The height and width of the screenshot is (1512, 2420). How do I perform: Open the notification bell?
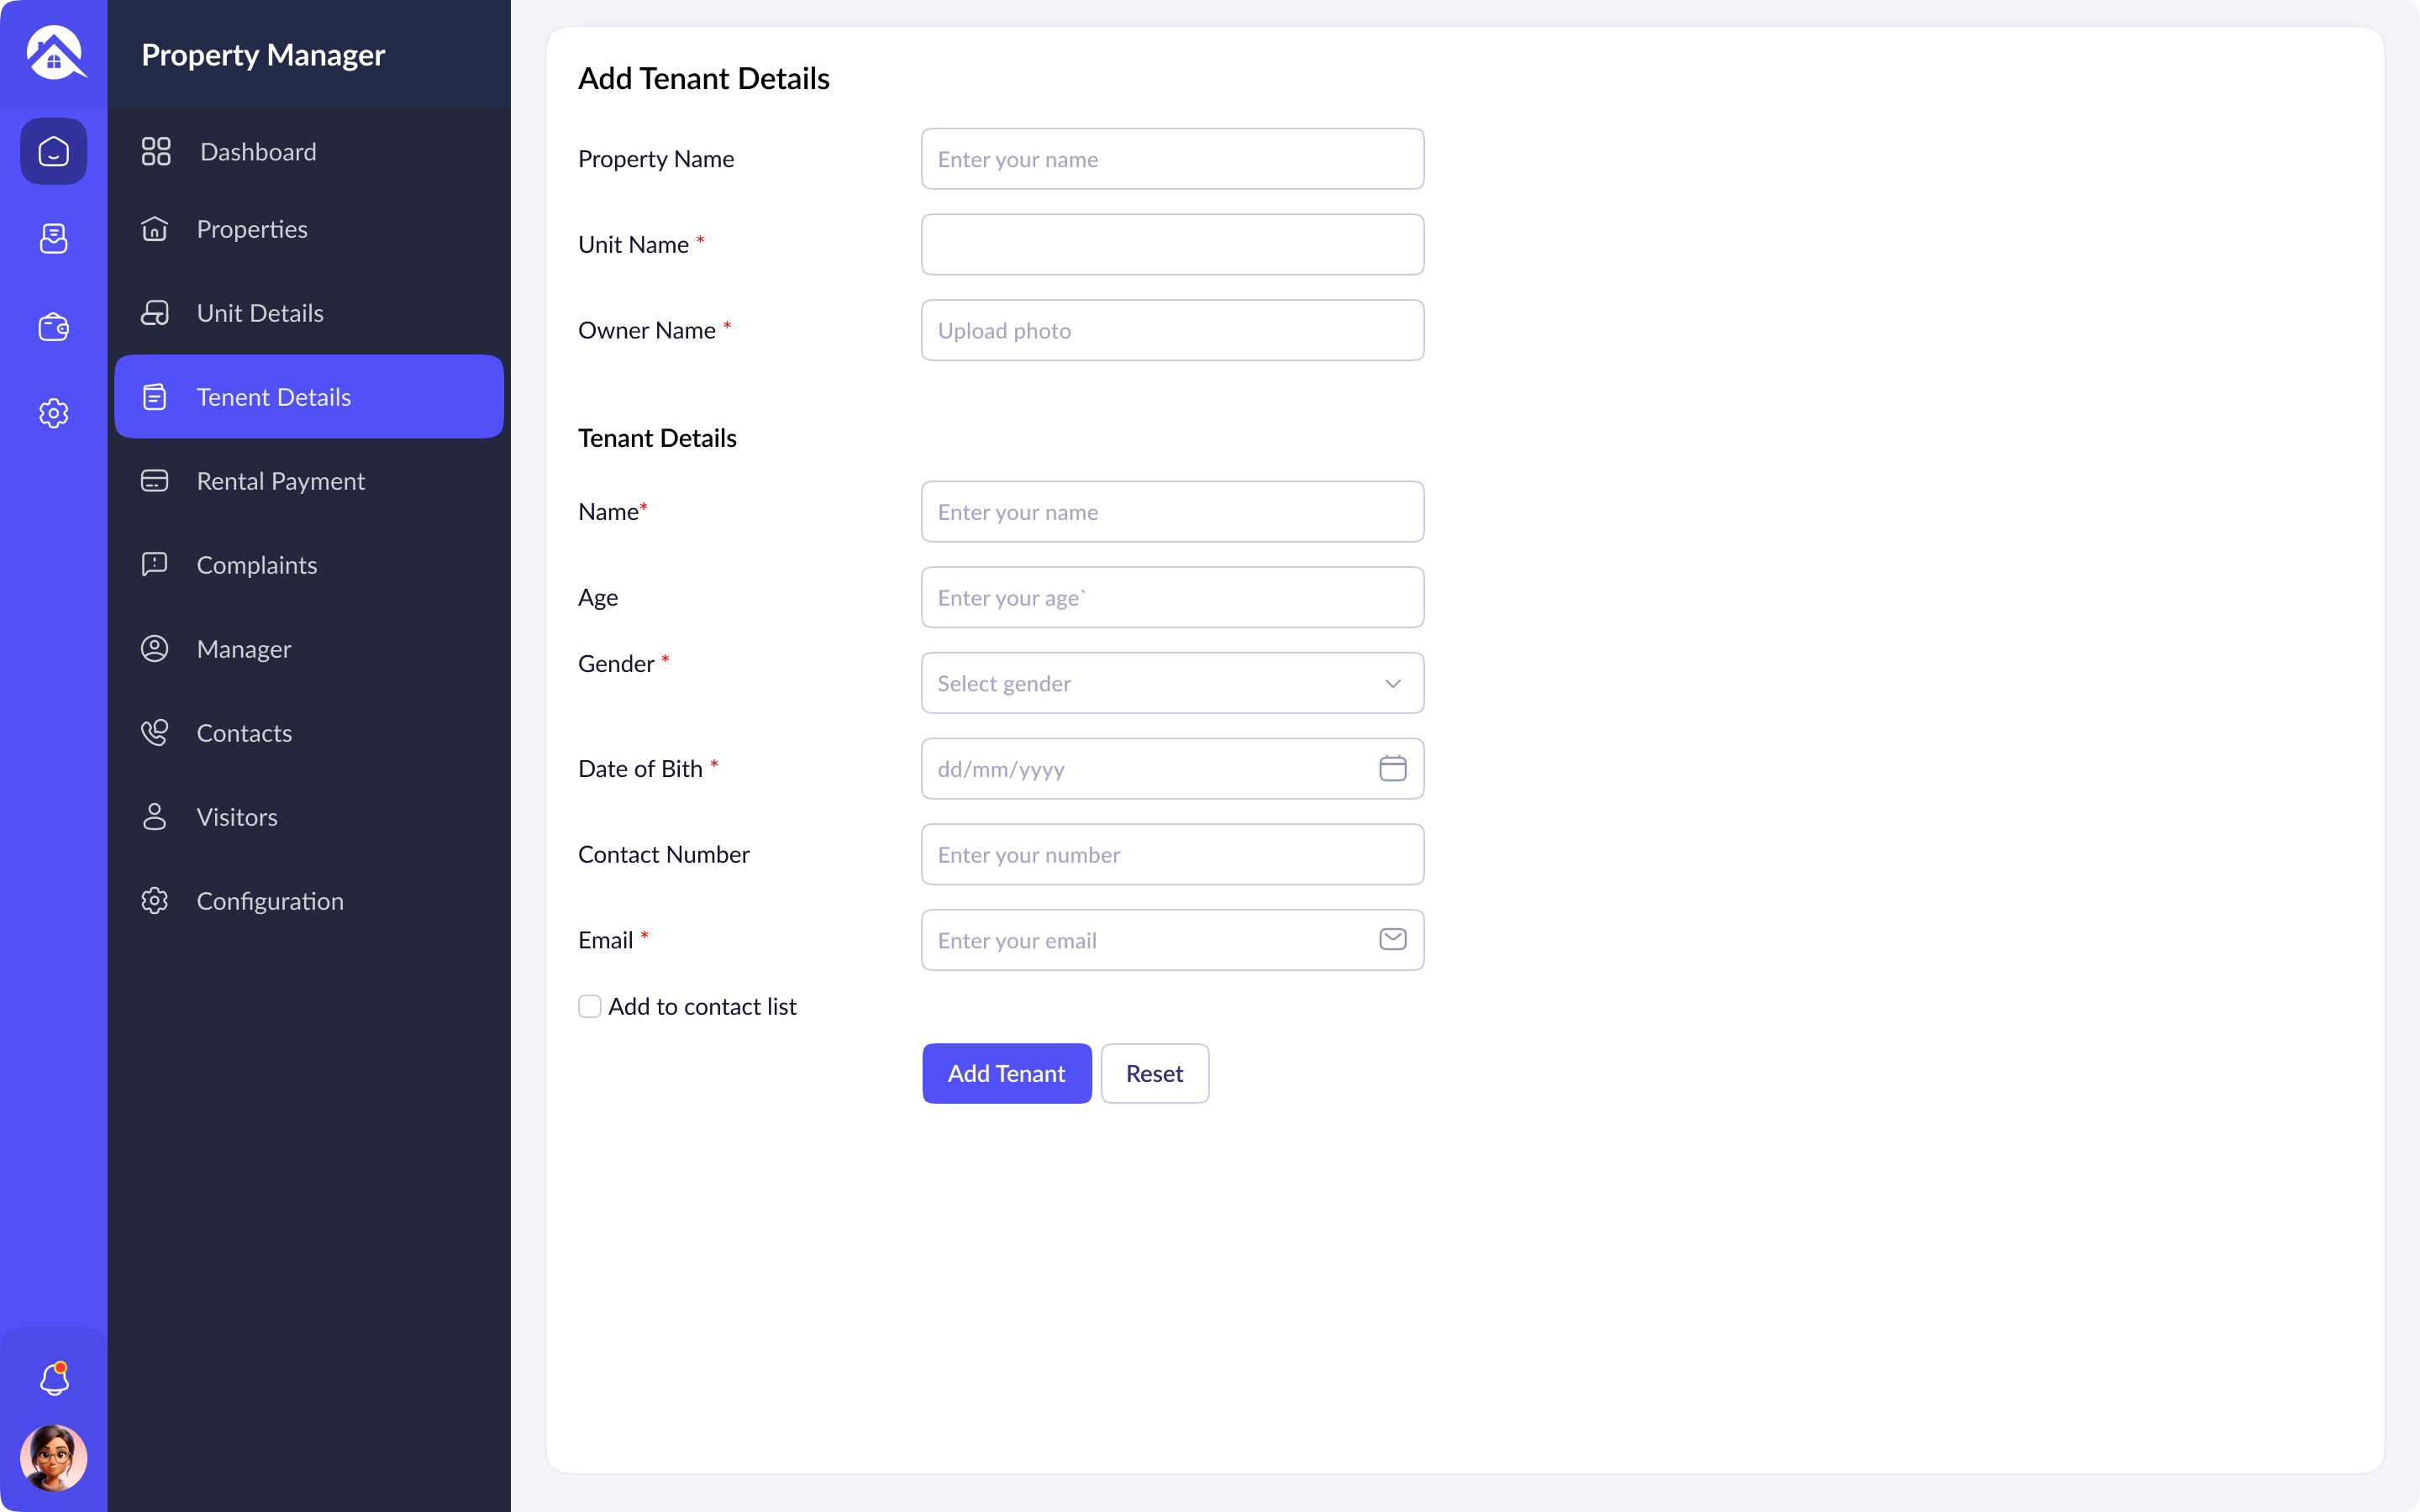(54, 1379)
